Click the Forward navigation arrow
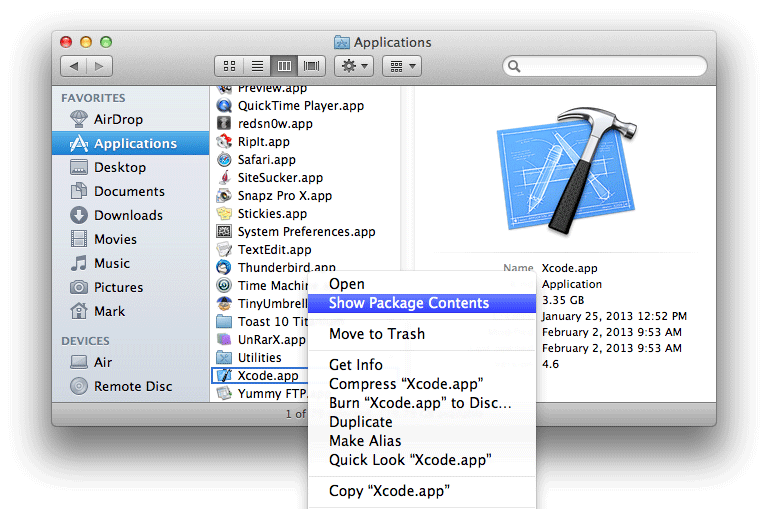770x509 pixels. pyautogui.click(x=100, y=66)
